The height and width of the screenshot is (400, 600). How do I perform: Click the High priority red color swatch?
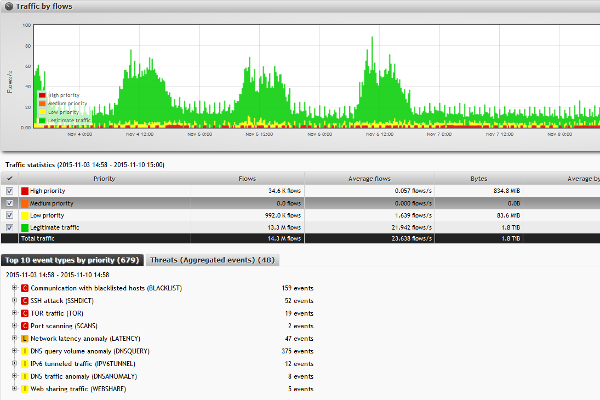pyautogui.click(x=25, y=191)
